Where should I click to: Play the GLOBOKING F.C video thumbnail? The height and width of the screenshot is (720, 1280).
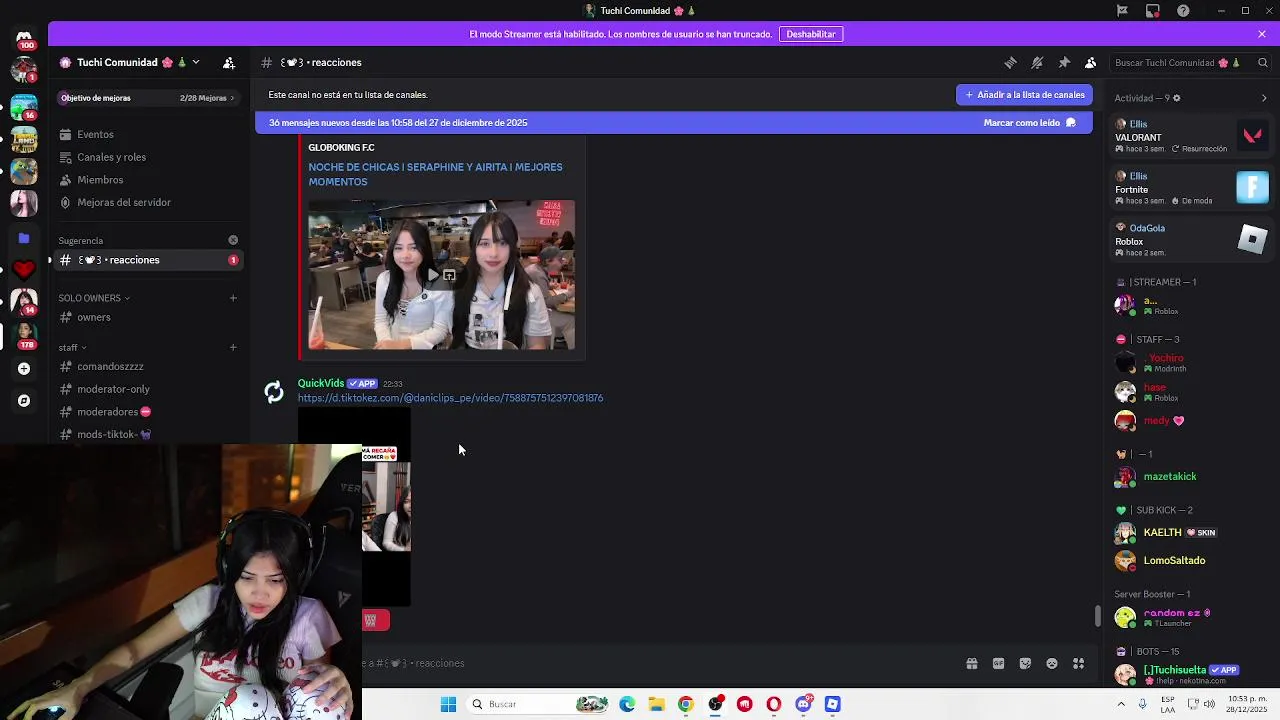point(441,275)
